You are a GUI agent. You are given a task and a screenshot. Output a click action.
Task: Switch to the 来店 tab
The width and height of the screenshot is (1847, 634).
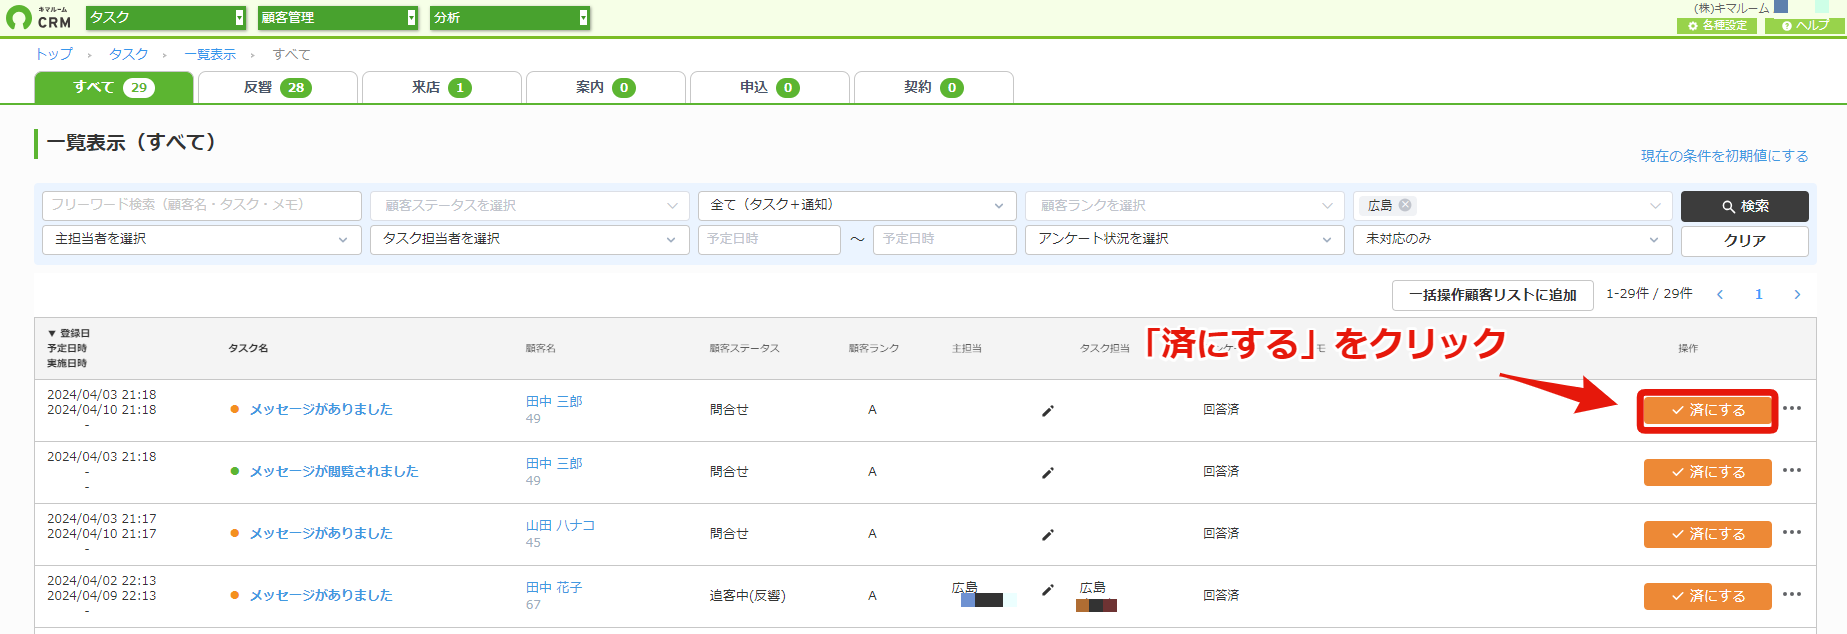pos(441,87)
